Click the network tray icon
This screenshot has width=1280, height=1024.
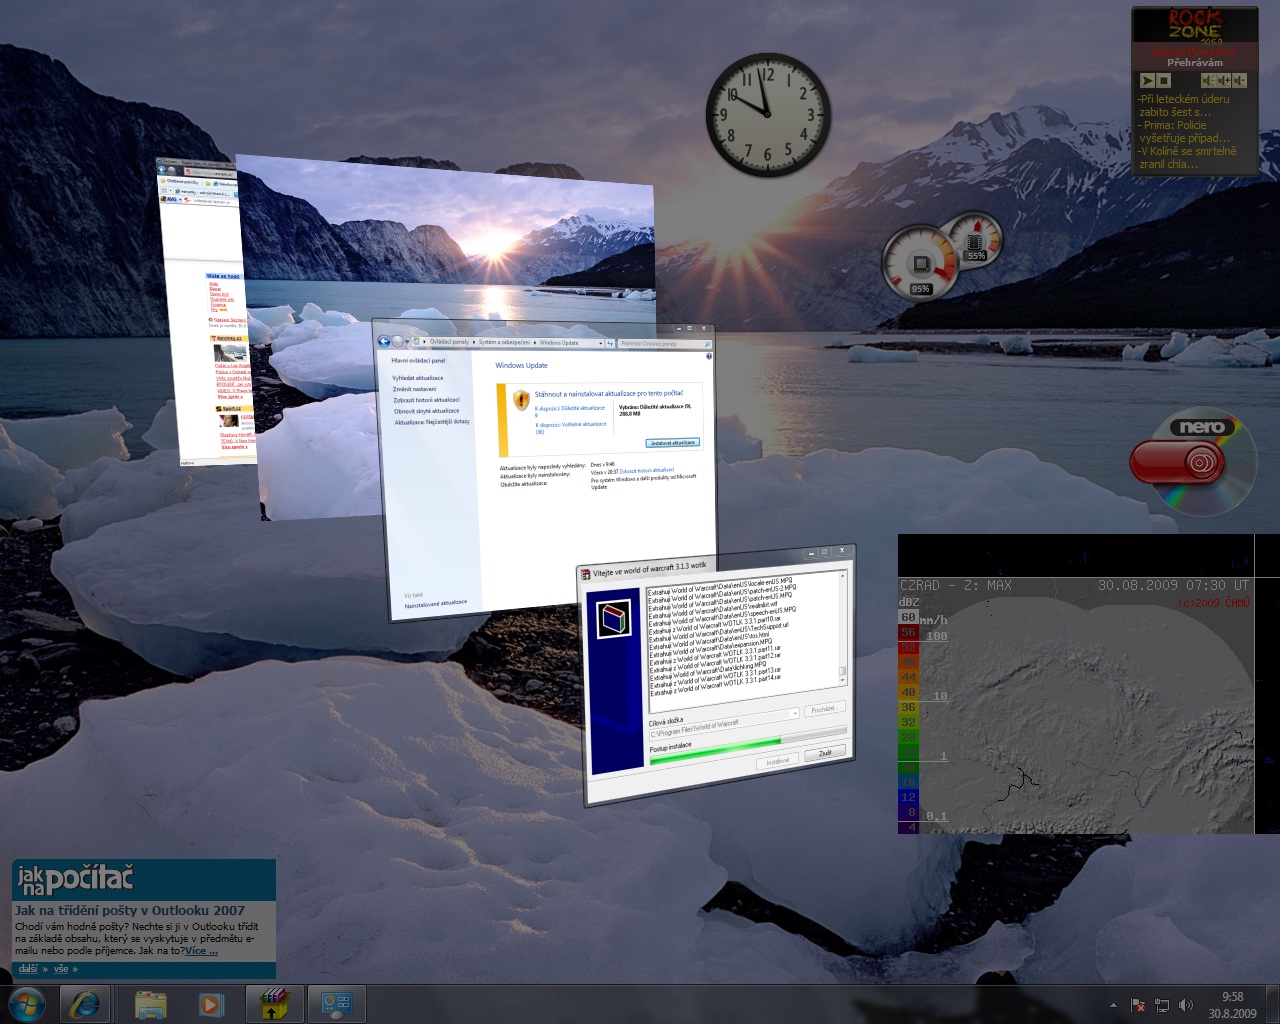(1162, 1005)
